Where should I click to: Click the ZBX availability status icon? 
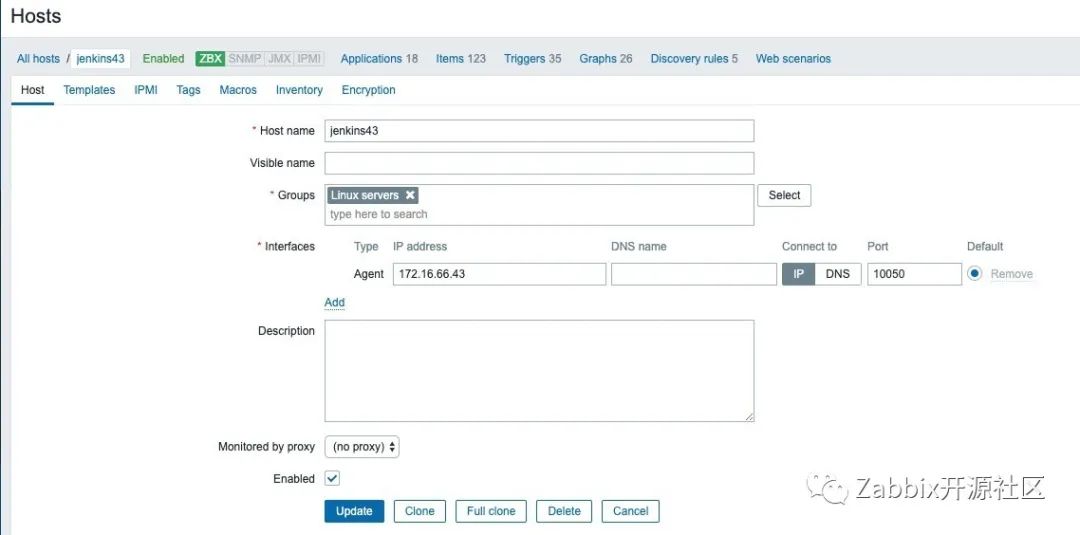click(x=210, y=59)
